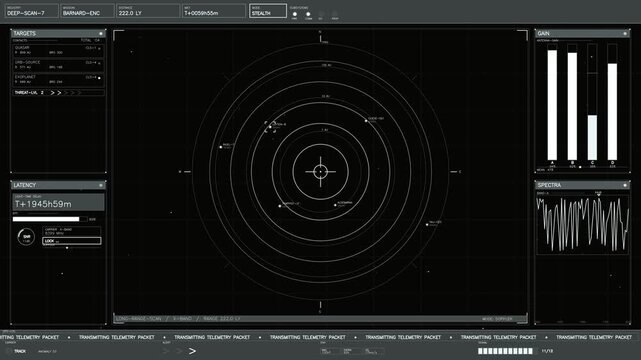
Task: Click the spectra waveform graph
Action: [x=583, y=224]
